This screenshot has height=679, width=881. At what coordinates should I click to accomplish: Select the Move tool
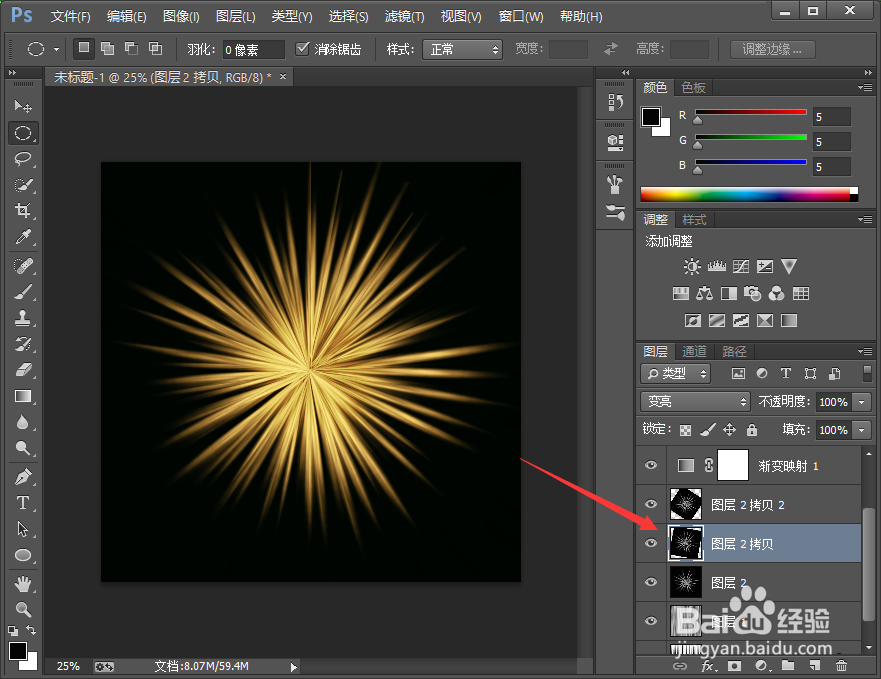tap(22, 106)
